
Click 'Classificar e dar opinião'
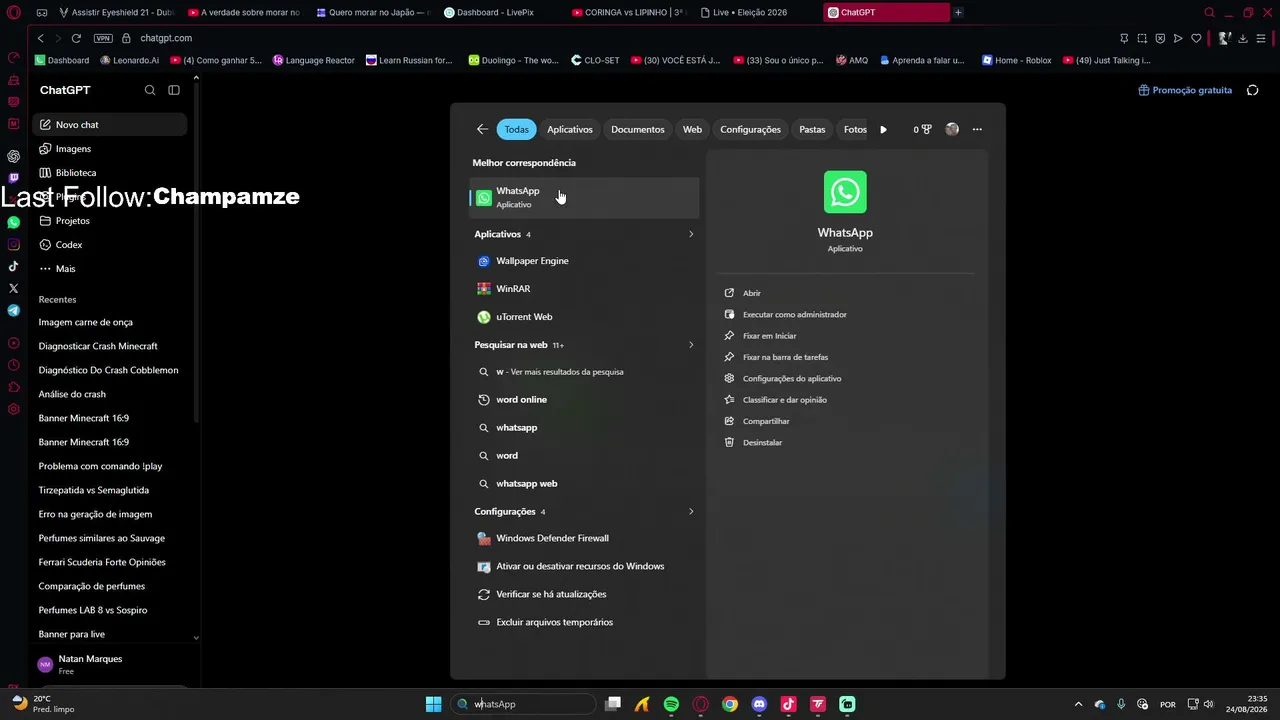(x=784, y=400)
